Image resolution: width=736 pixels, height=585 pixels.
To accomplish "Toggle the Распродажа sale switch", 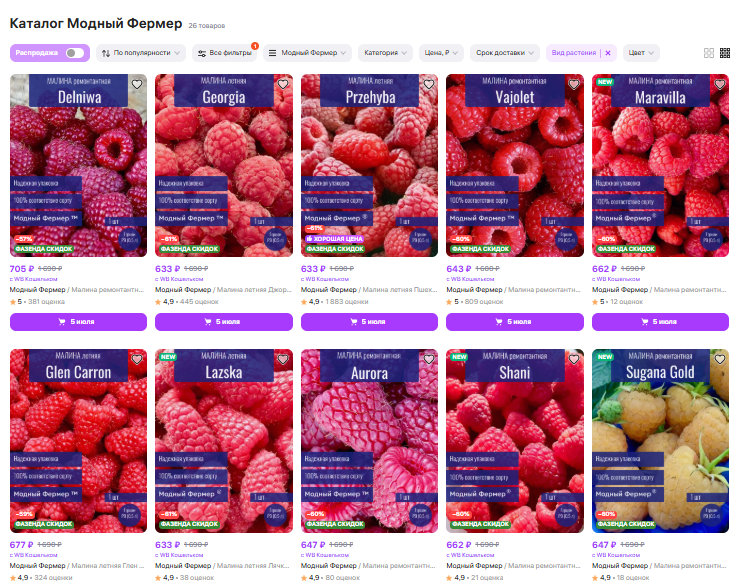I will [75, 53].
